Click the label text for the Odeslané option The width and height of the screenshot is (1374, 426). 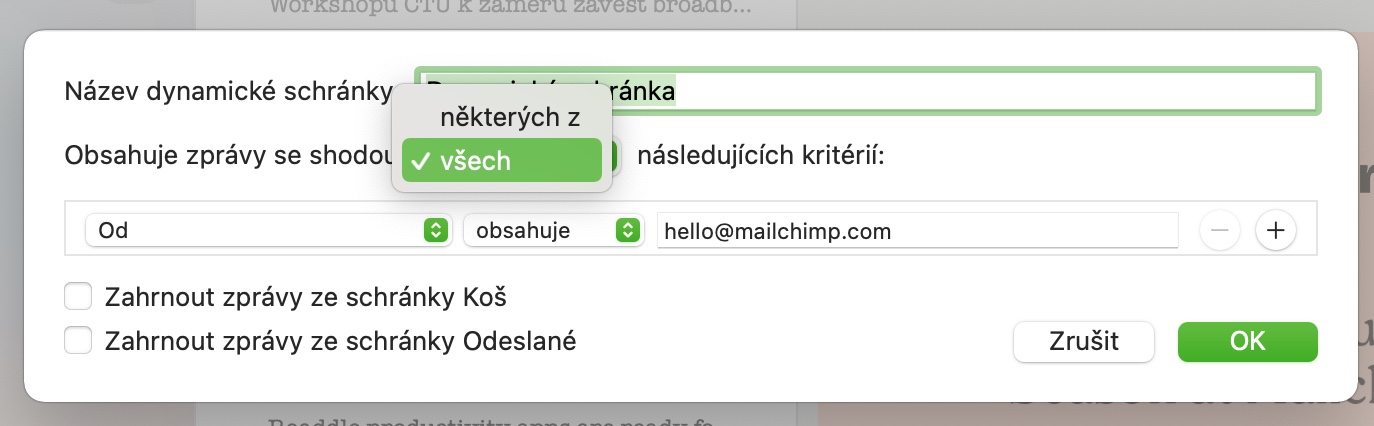click(340, 341)
